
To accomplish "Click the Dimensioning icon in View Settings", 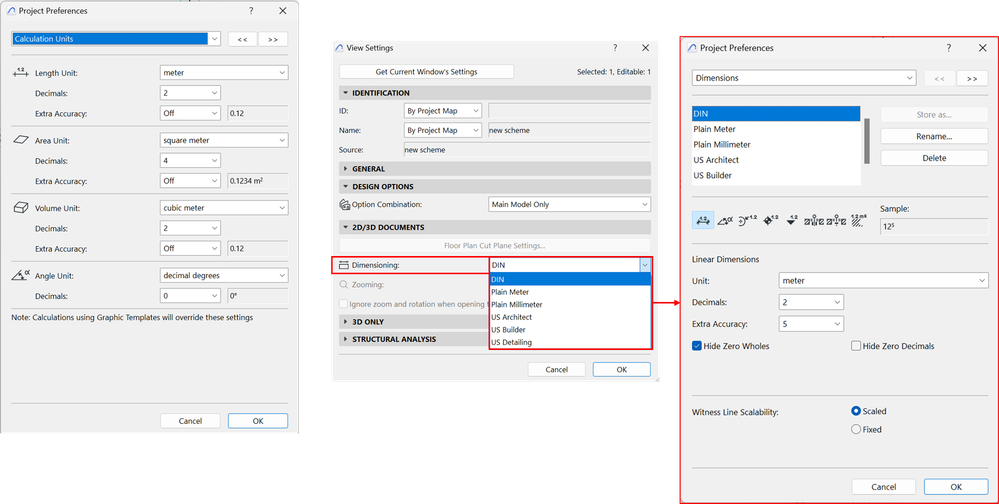I will (x=345, y=264).
